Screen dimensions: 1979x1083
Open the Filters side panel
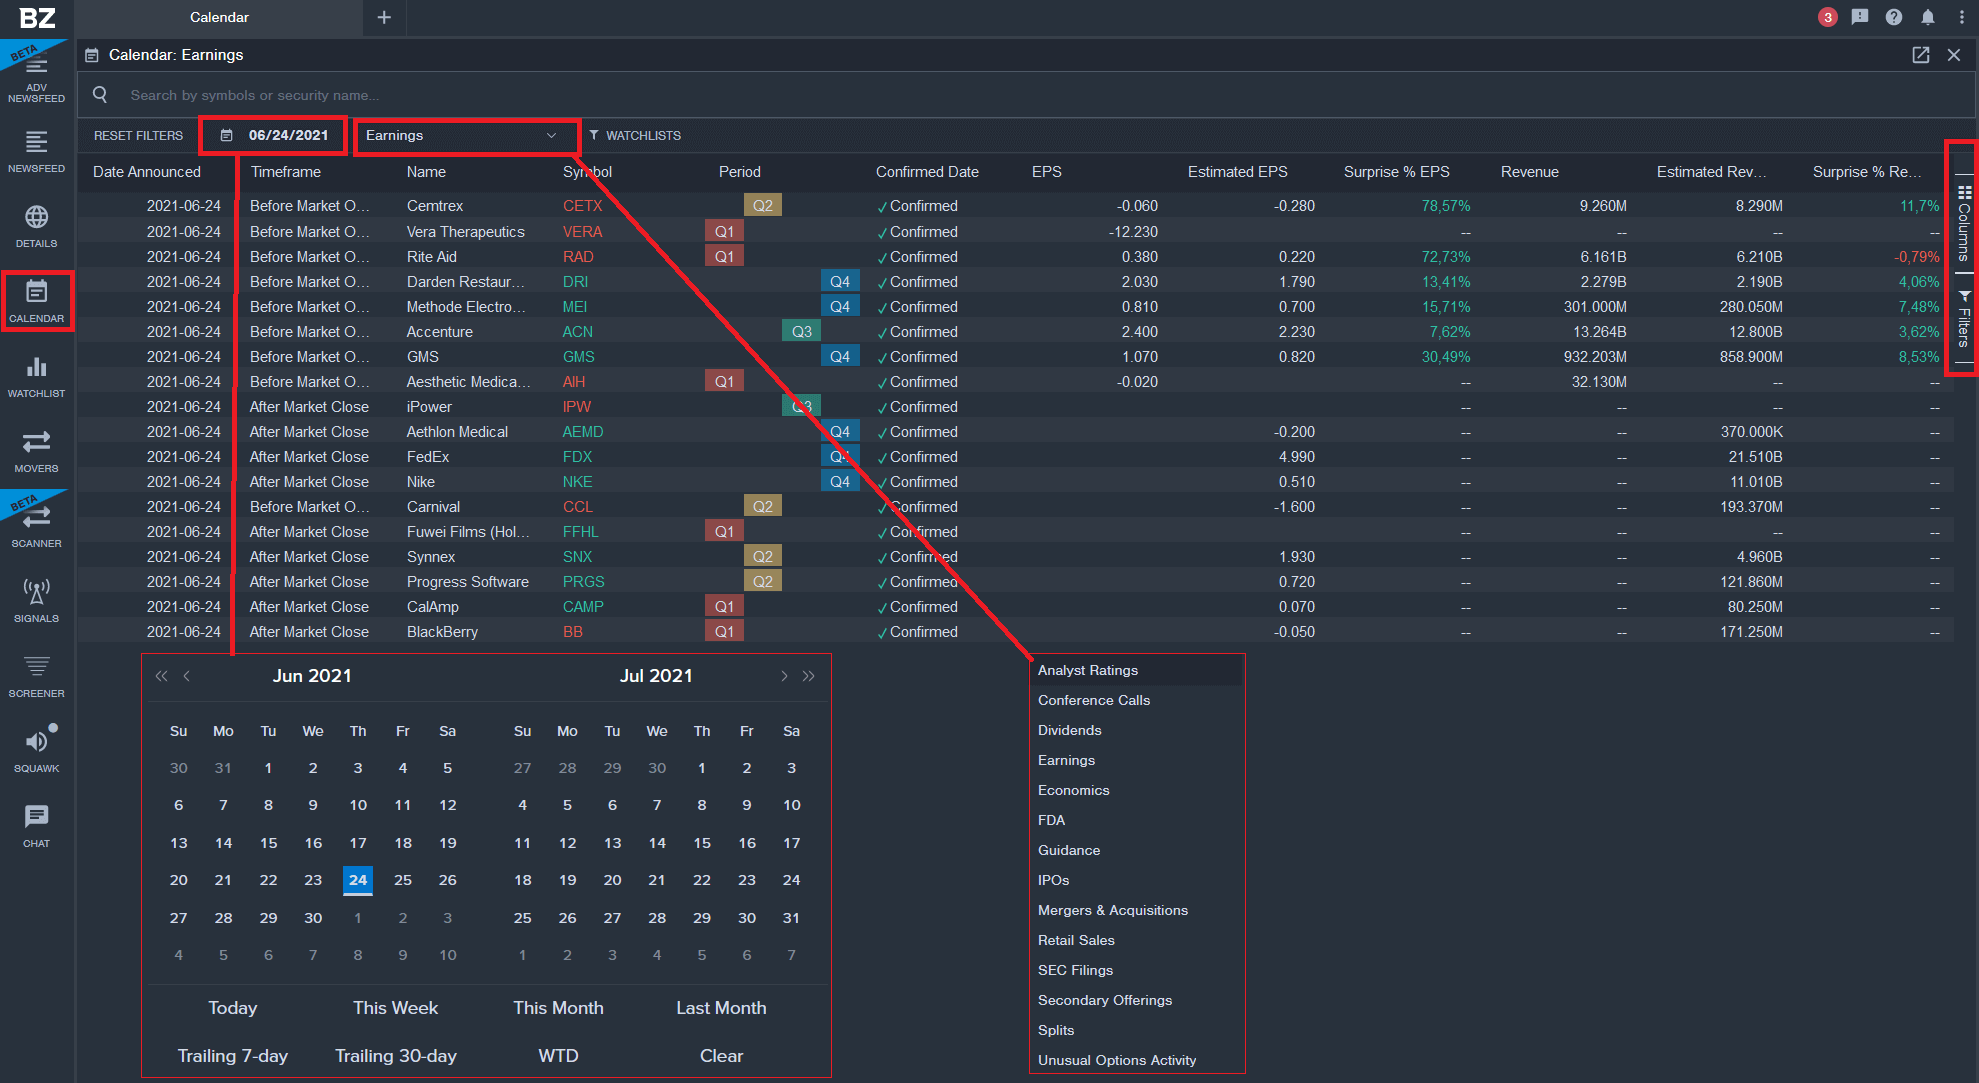click(1964, 319)
